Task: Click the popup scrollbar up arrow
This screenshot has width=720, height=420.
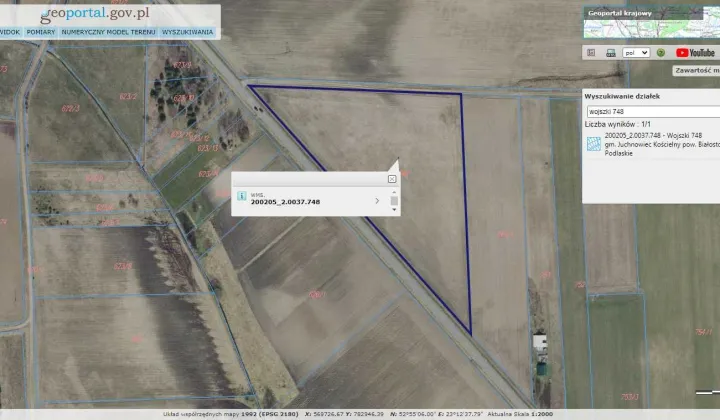Action: pyautogui.click(x=394, y=192)
